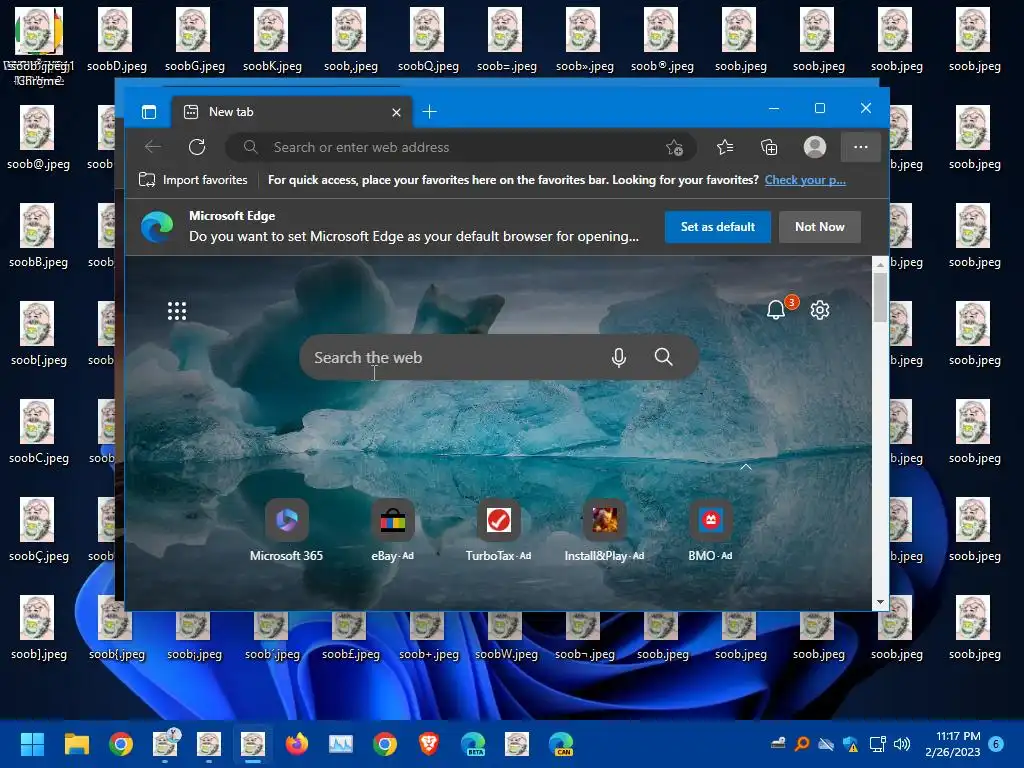Select soob=.jpeg on desktop
The width and height of the screenshot is (1024, 768).
click(507, 40)
